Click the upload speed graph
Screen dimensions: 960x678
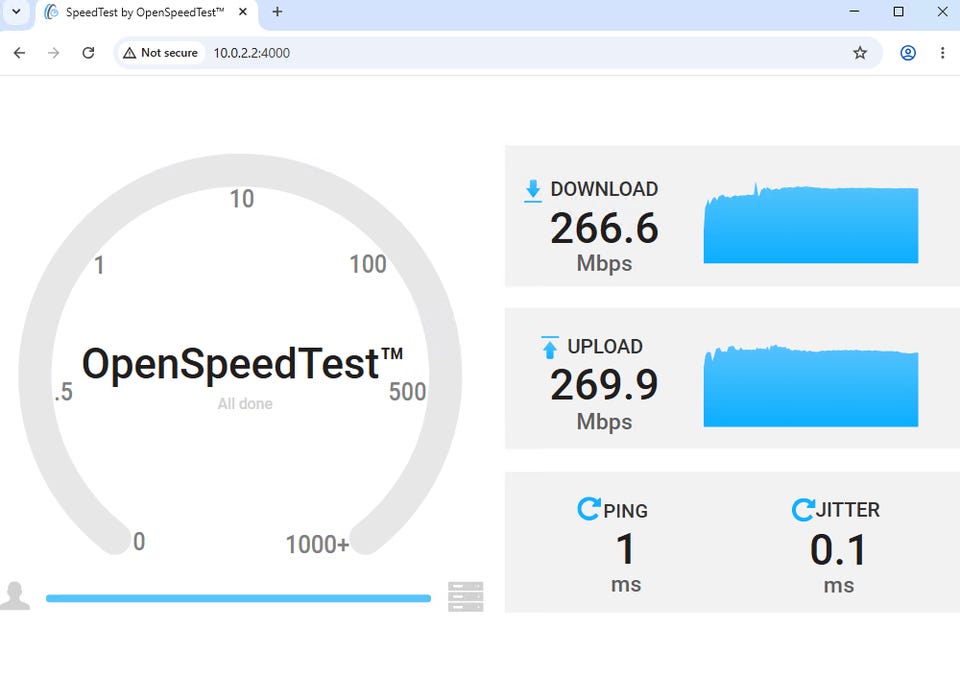[x=811, y=386]
